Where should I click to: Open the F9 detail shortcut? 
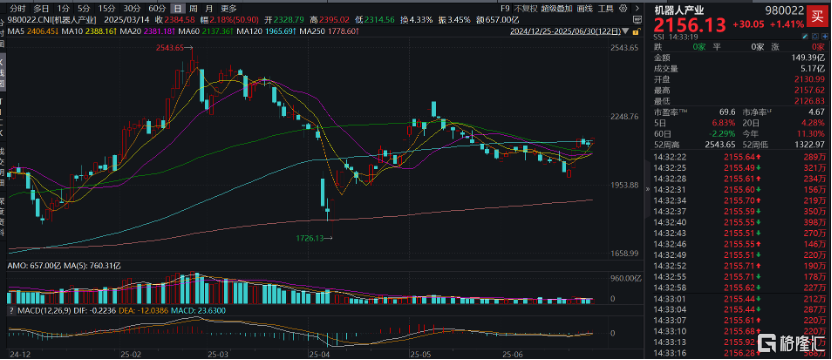pos(505,8)
